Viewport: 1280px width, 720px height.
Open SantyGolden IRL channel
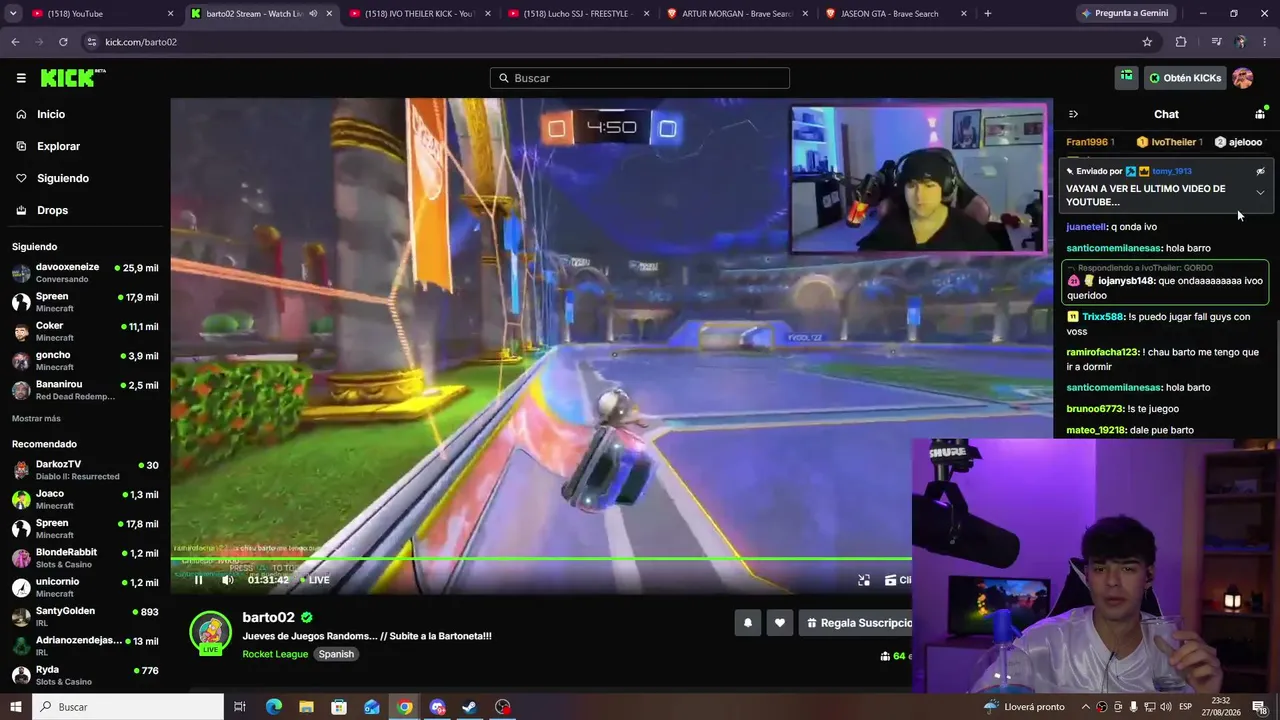point(85,616)
